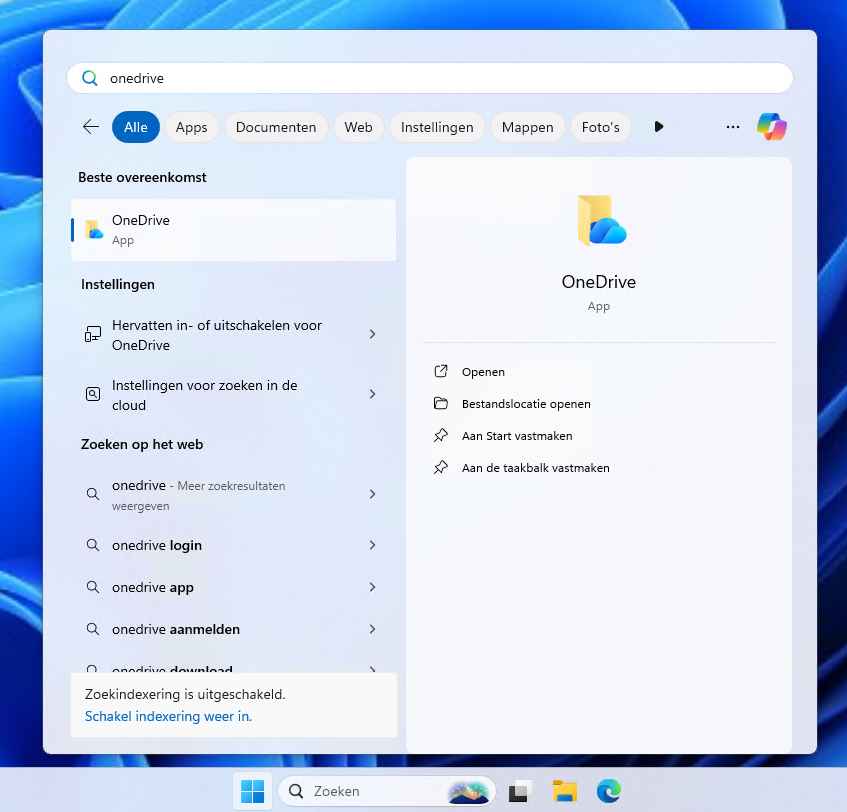Click the back arrow in search panel
847x812 pixels.
click(x=91, y=127)
